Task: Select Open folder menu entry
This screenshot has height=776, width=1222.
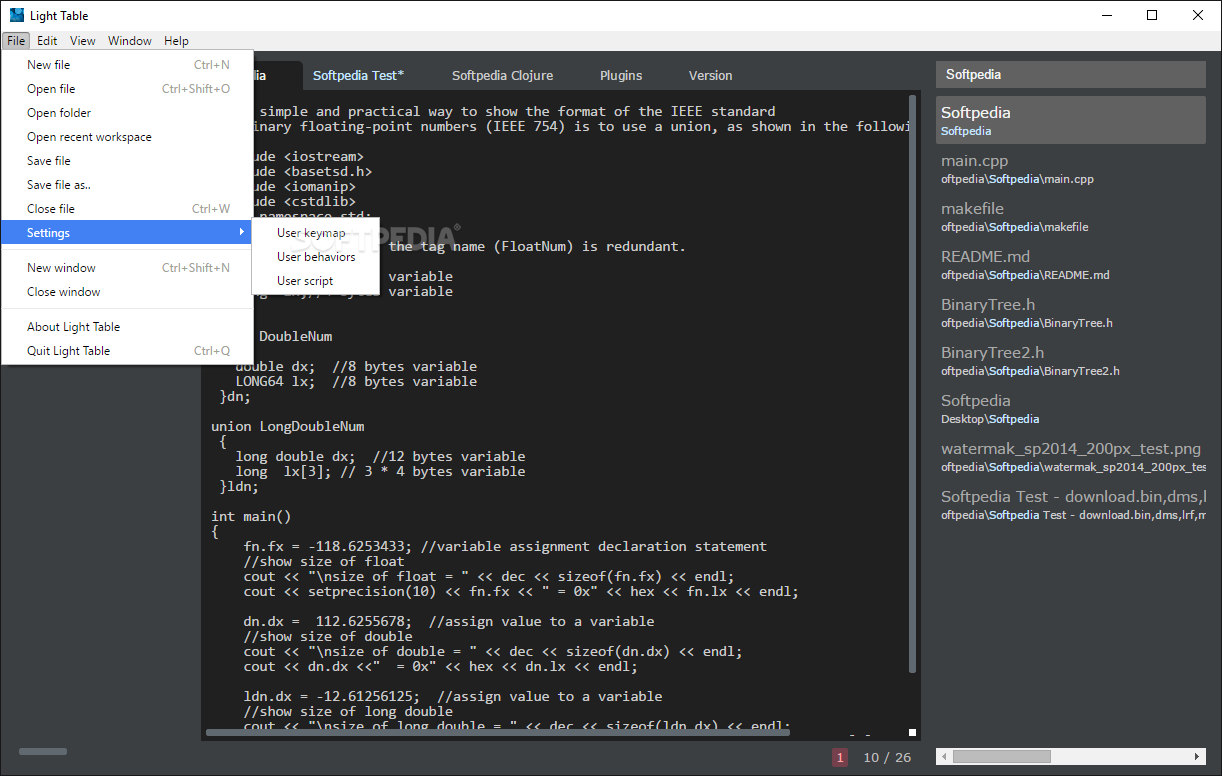Action: [128, 113]
